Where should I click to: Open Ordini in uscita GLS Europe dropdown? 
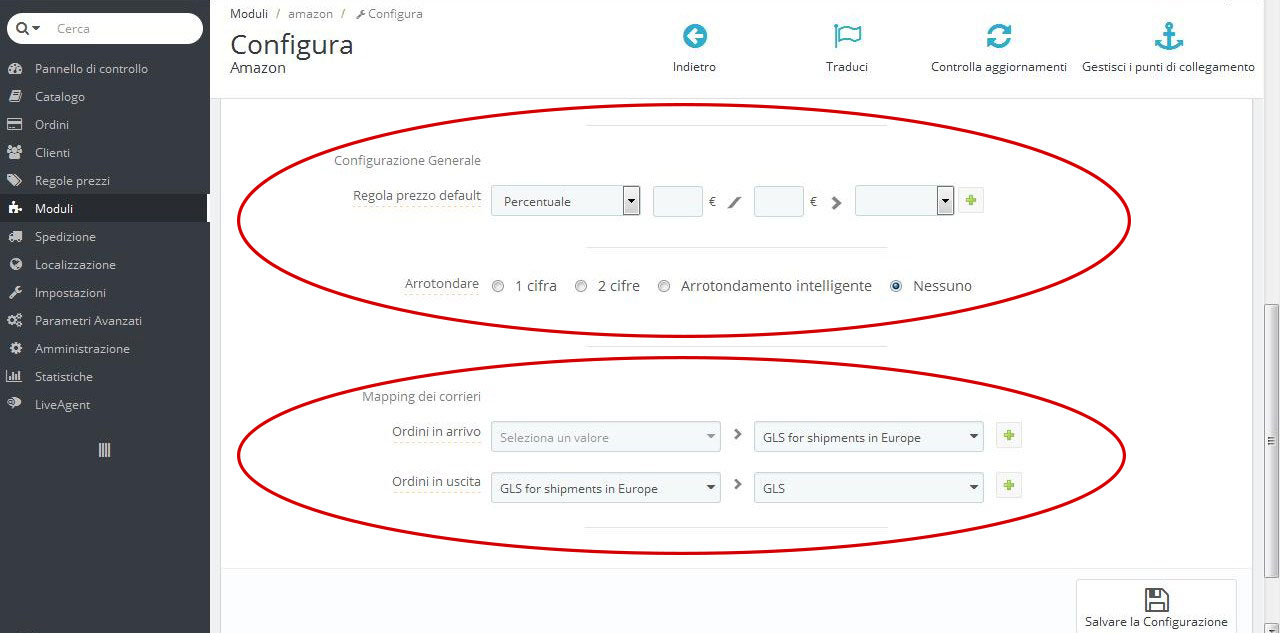pos(606,488)
